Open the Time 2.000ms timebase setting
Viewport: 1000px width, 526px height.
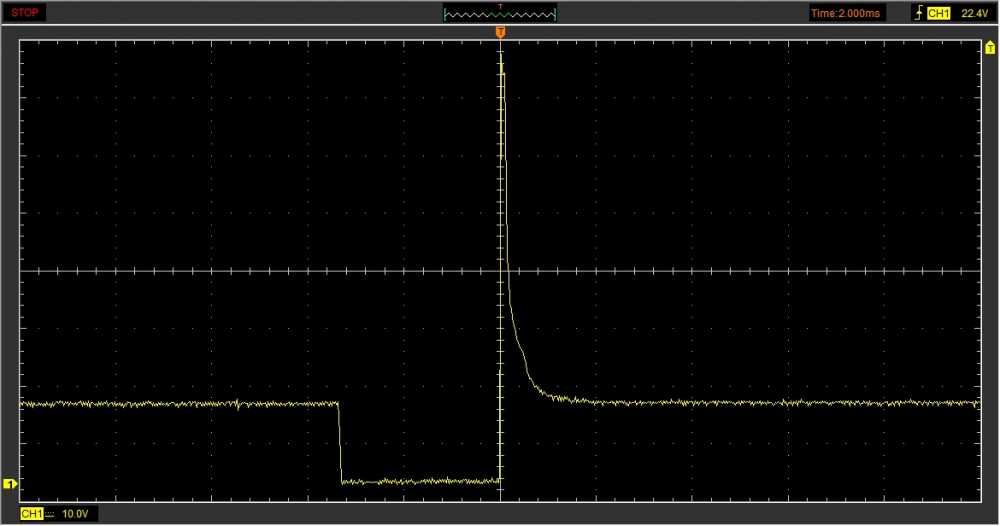(x=846, y=14)
